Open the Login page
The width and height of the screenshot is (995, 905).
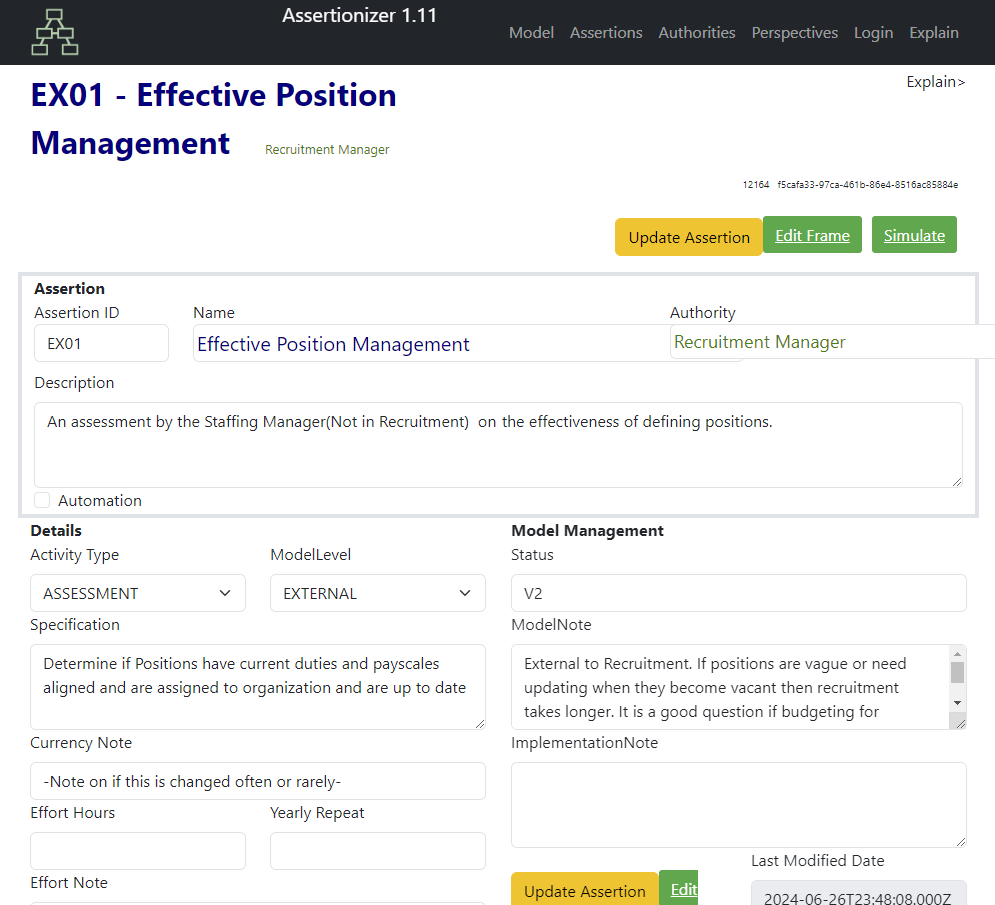[x=873, y=32]
